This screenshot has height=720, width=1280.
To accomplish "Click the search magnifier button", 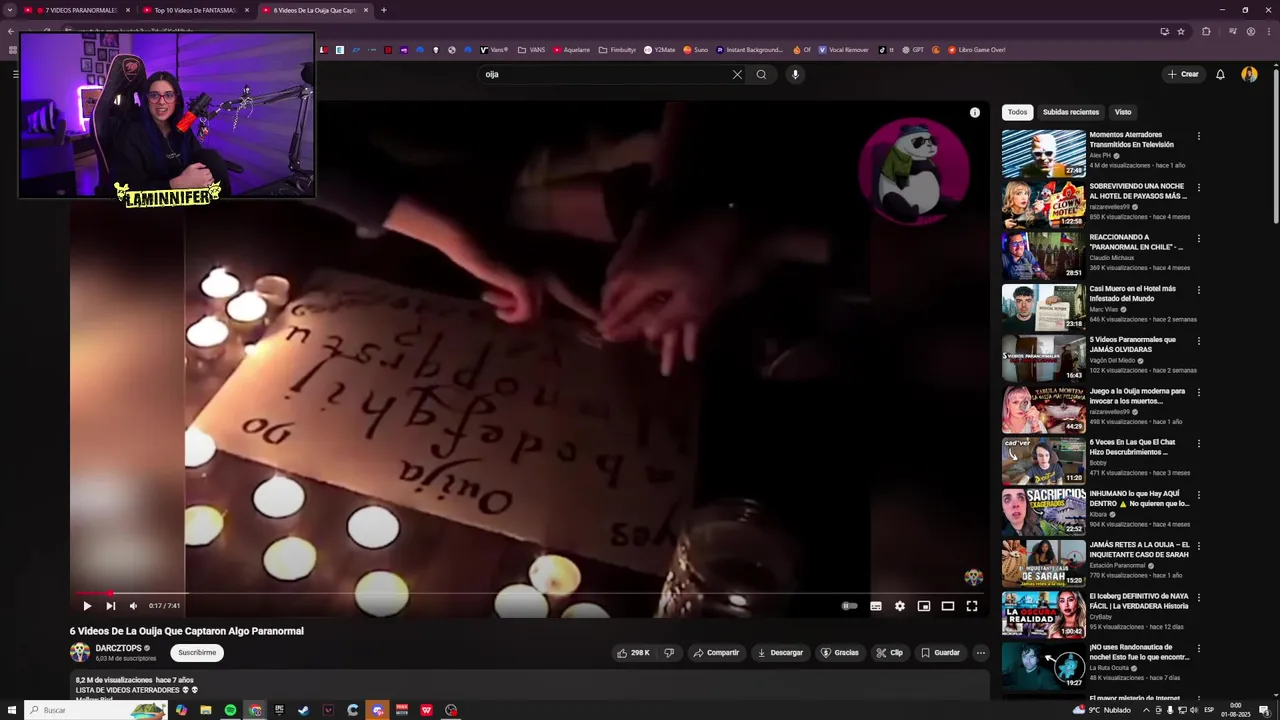I will coord(761,74).
